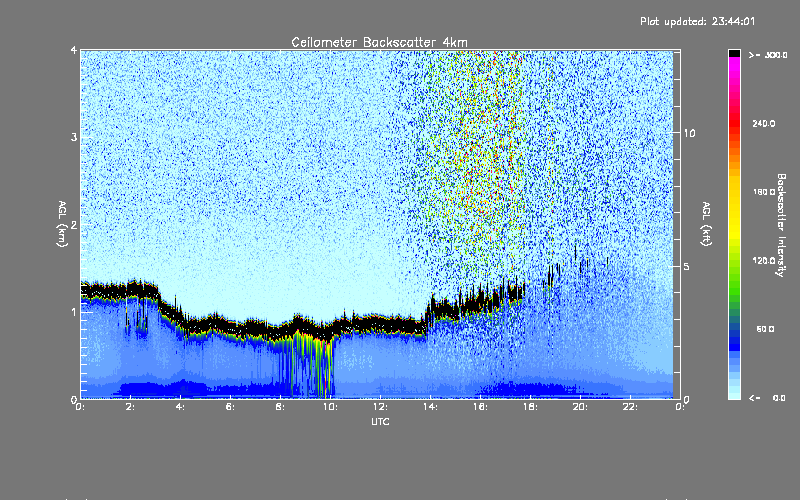Click the 3 km tick label
The height and width of the screenshot is (500, 800).
click(x=74, y=137)
